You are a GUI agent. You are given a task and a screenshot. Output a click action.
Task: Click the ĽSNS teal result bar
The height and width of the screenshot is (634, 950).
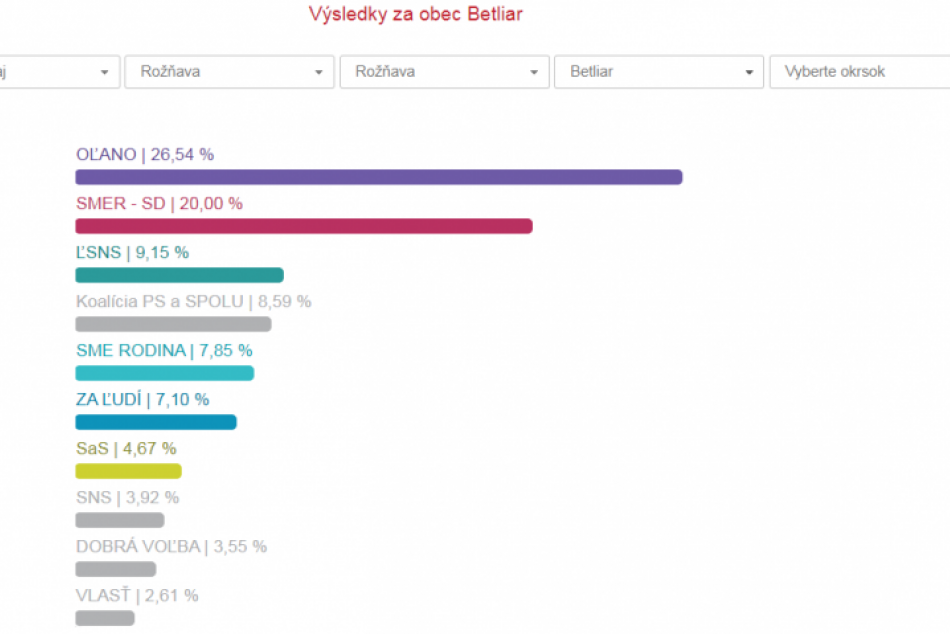[x=179, y=274]
